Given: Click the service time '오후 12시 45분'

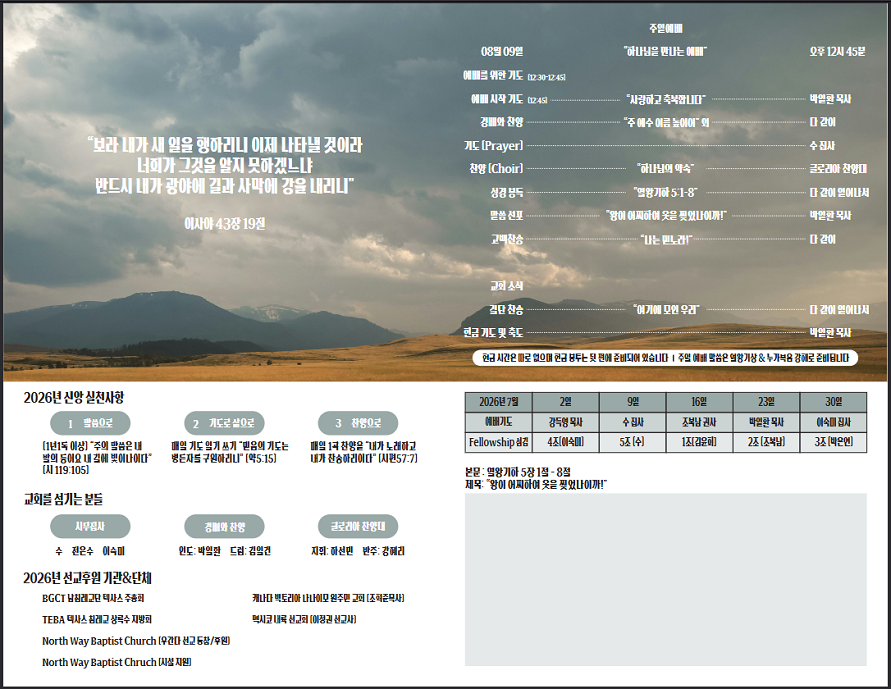Looking at the screenshot, I should click(x=837, y=52).
